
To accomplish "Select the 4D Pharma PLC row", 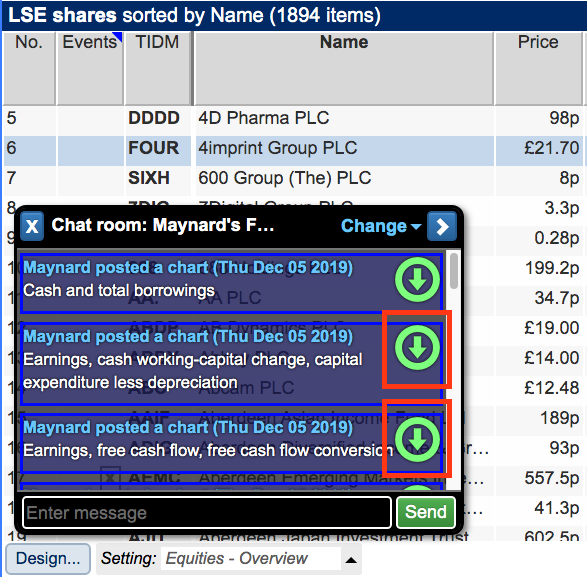I will (293, 118).
